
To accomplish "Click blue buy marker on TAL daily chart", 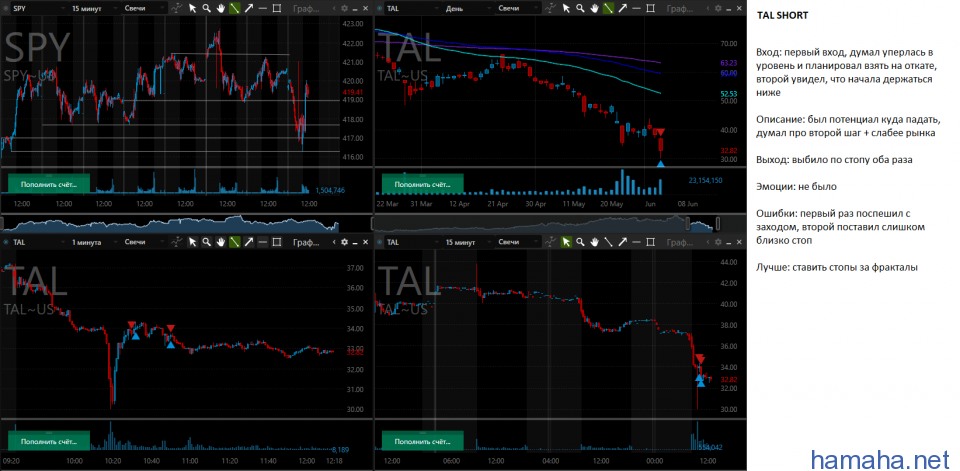I will [660, 164].
